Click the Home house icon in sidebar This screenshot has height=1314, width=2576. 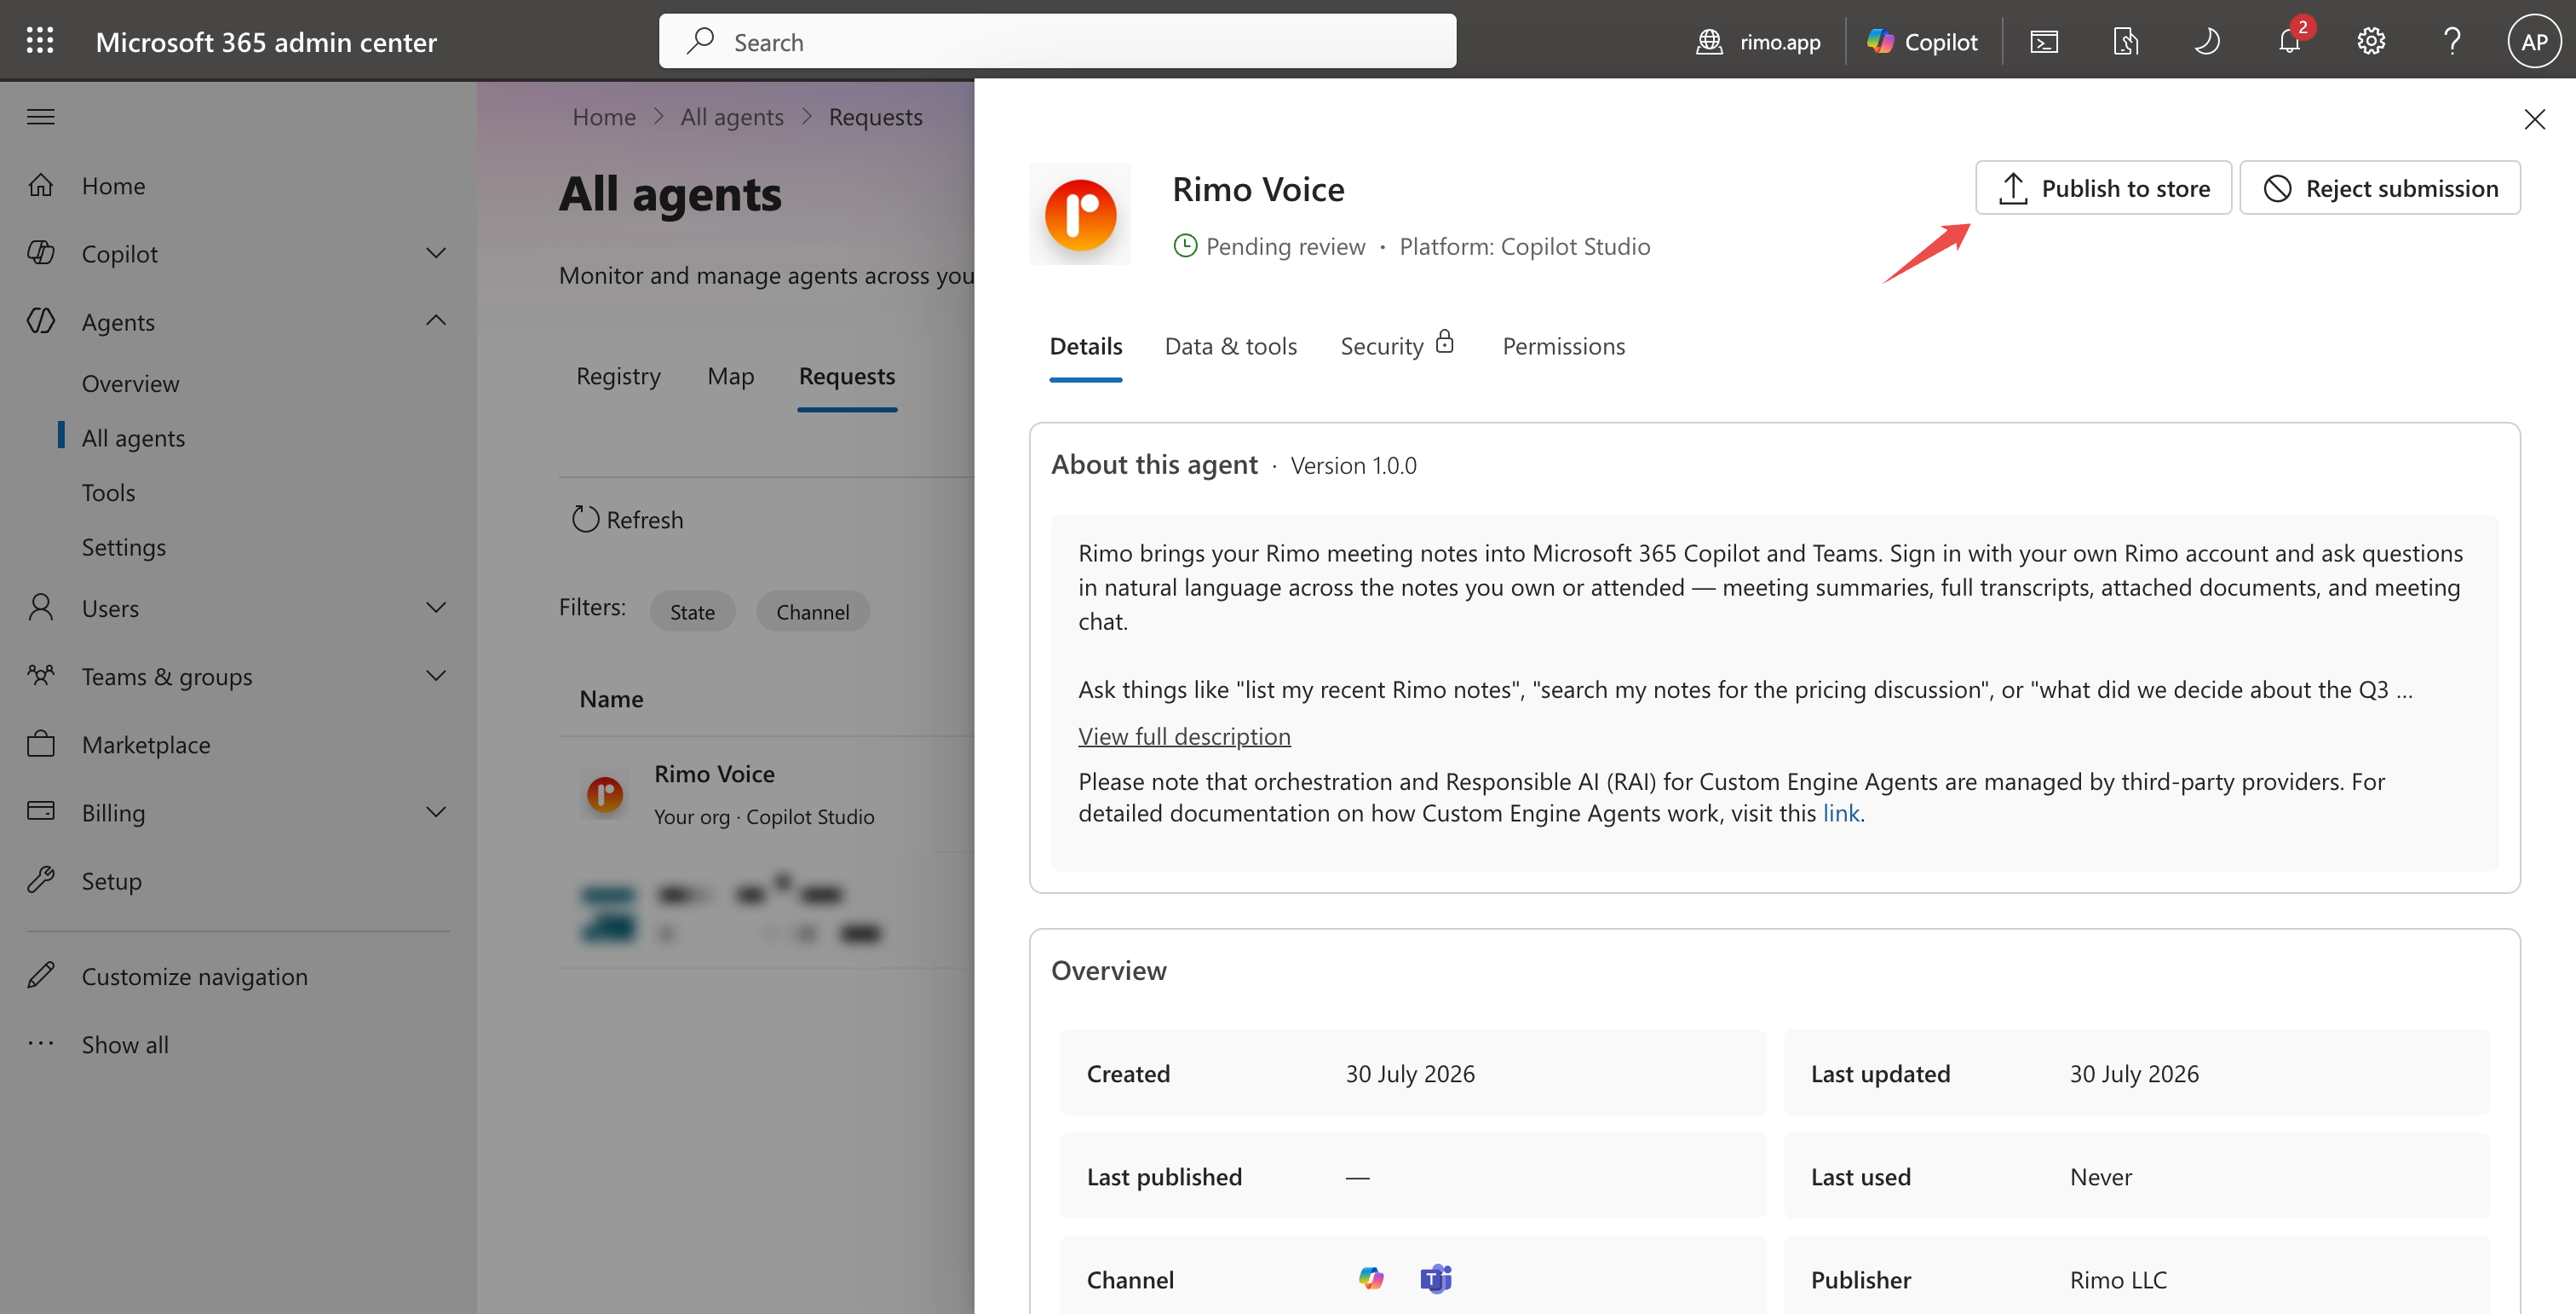pos(41,185)
